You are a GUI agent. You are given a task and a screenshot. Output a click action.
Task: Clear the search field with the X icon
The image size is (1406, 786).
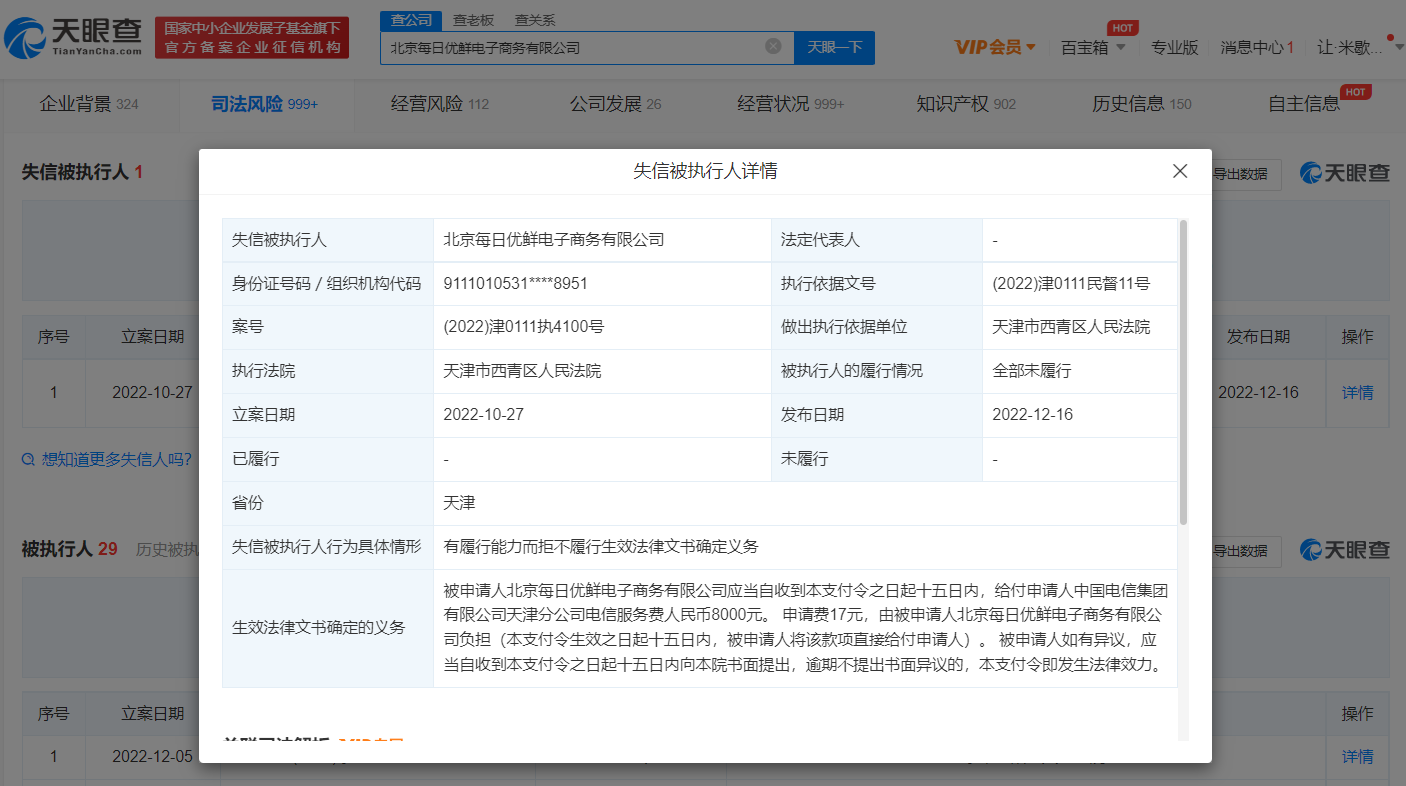(773, 46)
